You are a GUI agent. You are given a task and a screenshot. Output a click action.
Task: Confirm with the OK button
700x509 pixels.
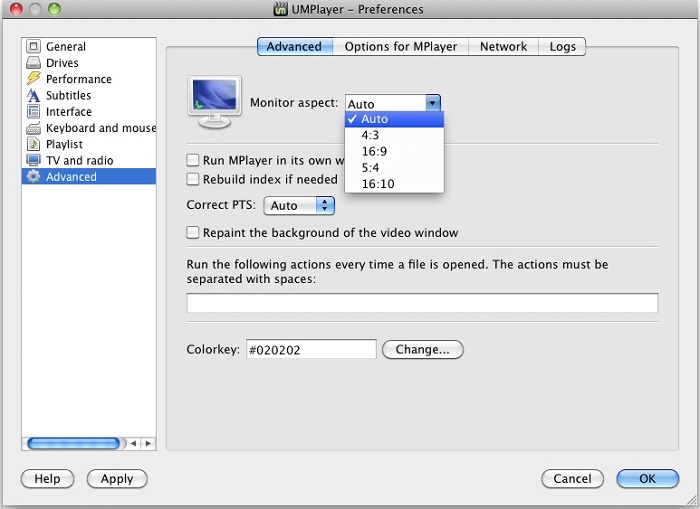[x=647, y=479]
